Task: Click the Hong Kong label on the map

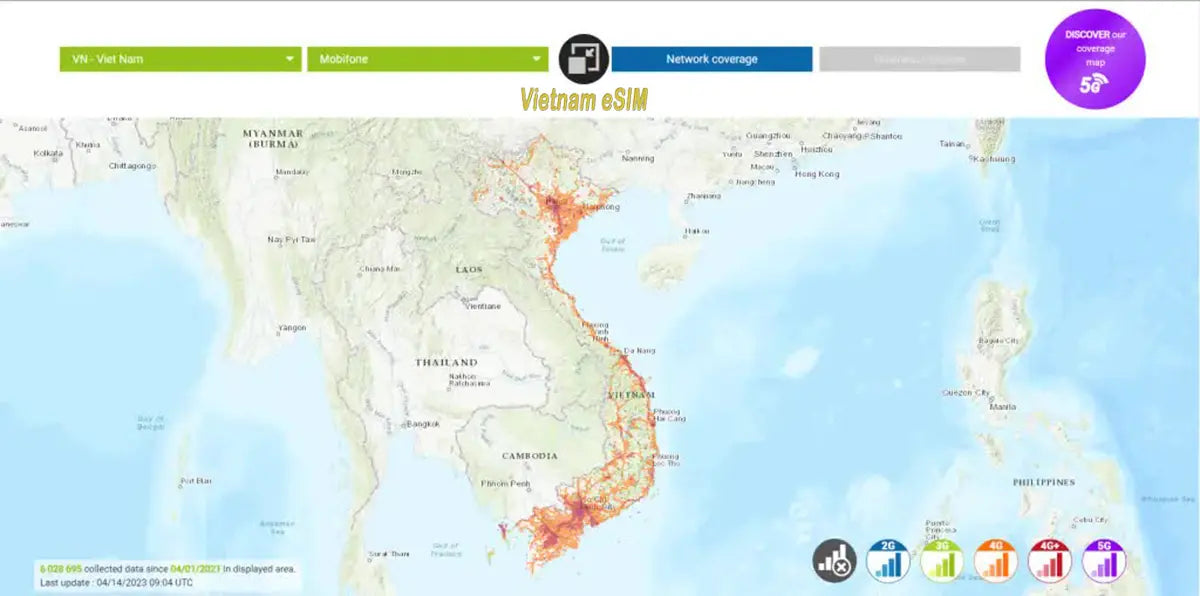Action: (816, 174)
